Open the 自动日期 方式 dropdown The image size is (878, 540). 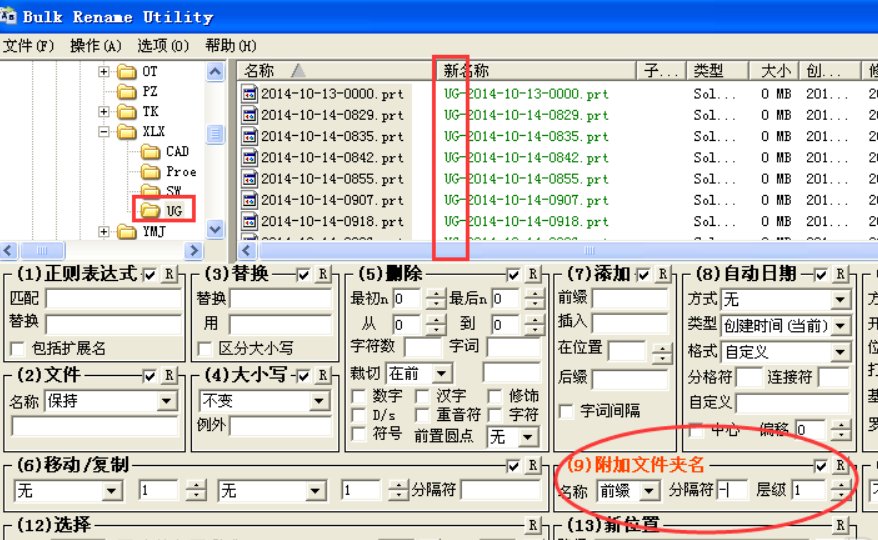(x=840, y=300)
